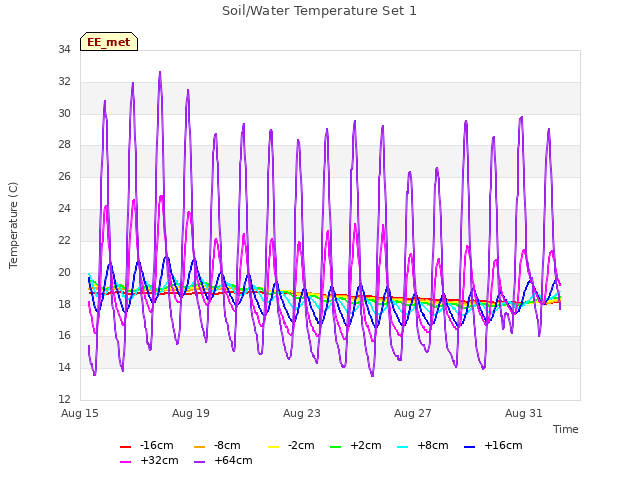
Task: Select the +8cm legend entry
Action: point(422,445)
